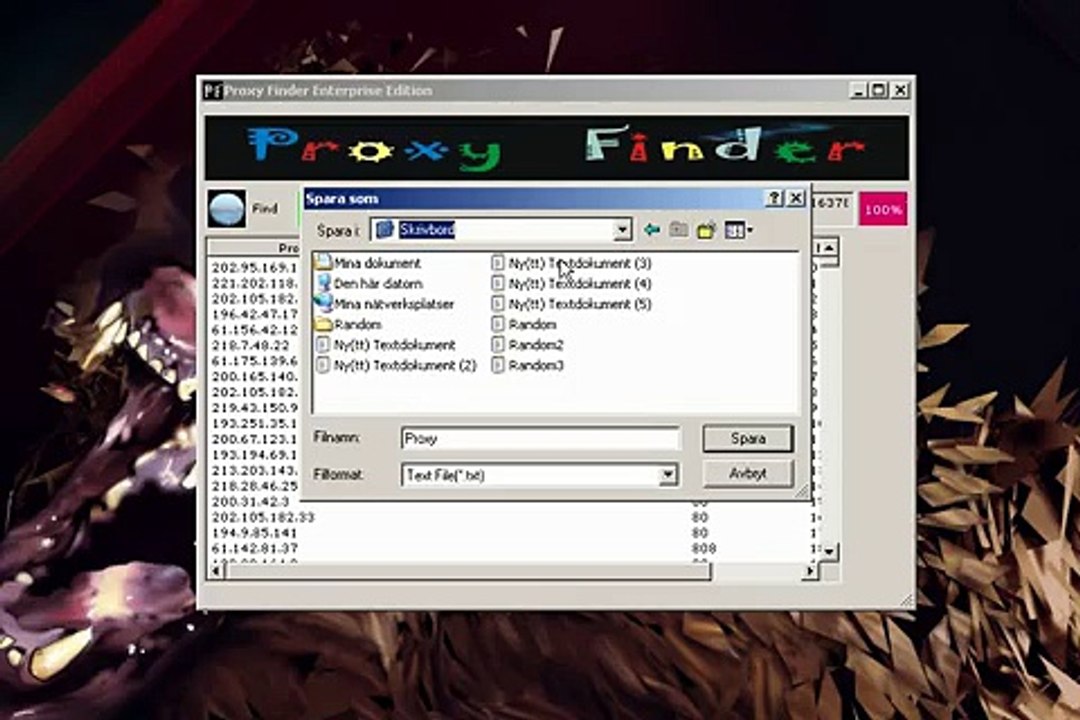This screenshot has width=1080, height=720.
Task: Click the horizontal scroll-left arrow
Action: pos(216,570)
